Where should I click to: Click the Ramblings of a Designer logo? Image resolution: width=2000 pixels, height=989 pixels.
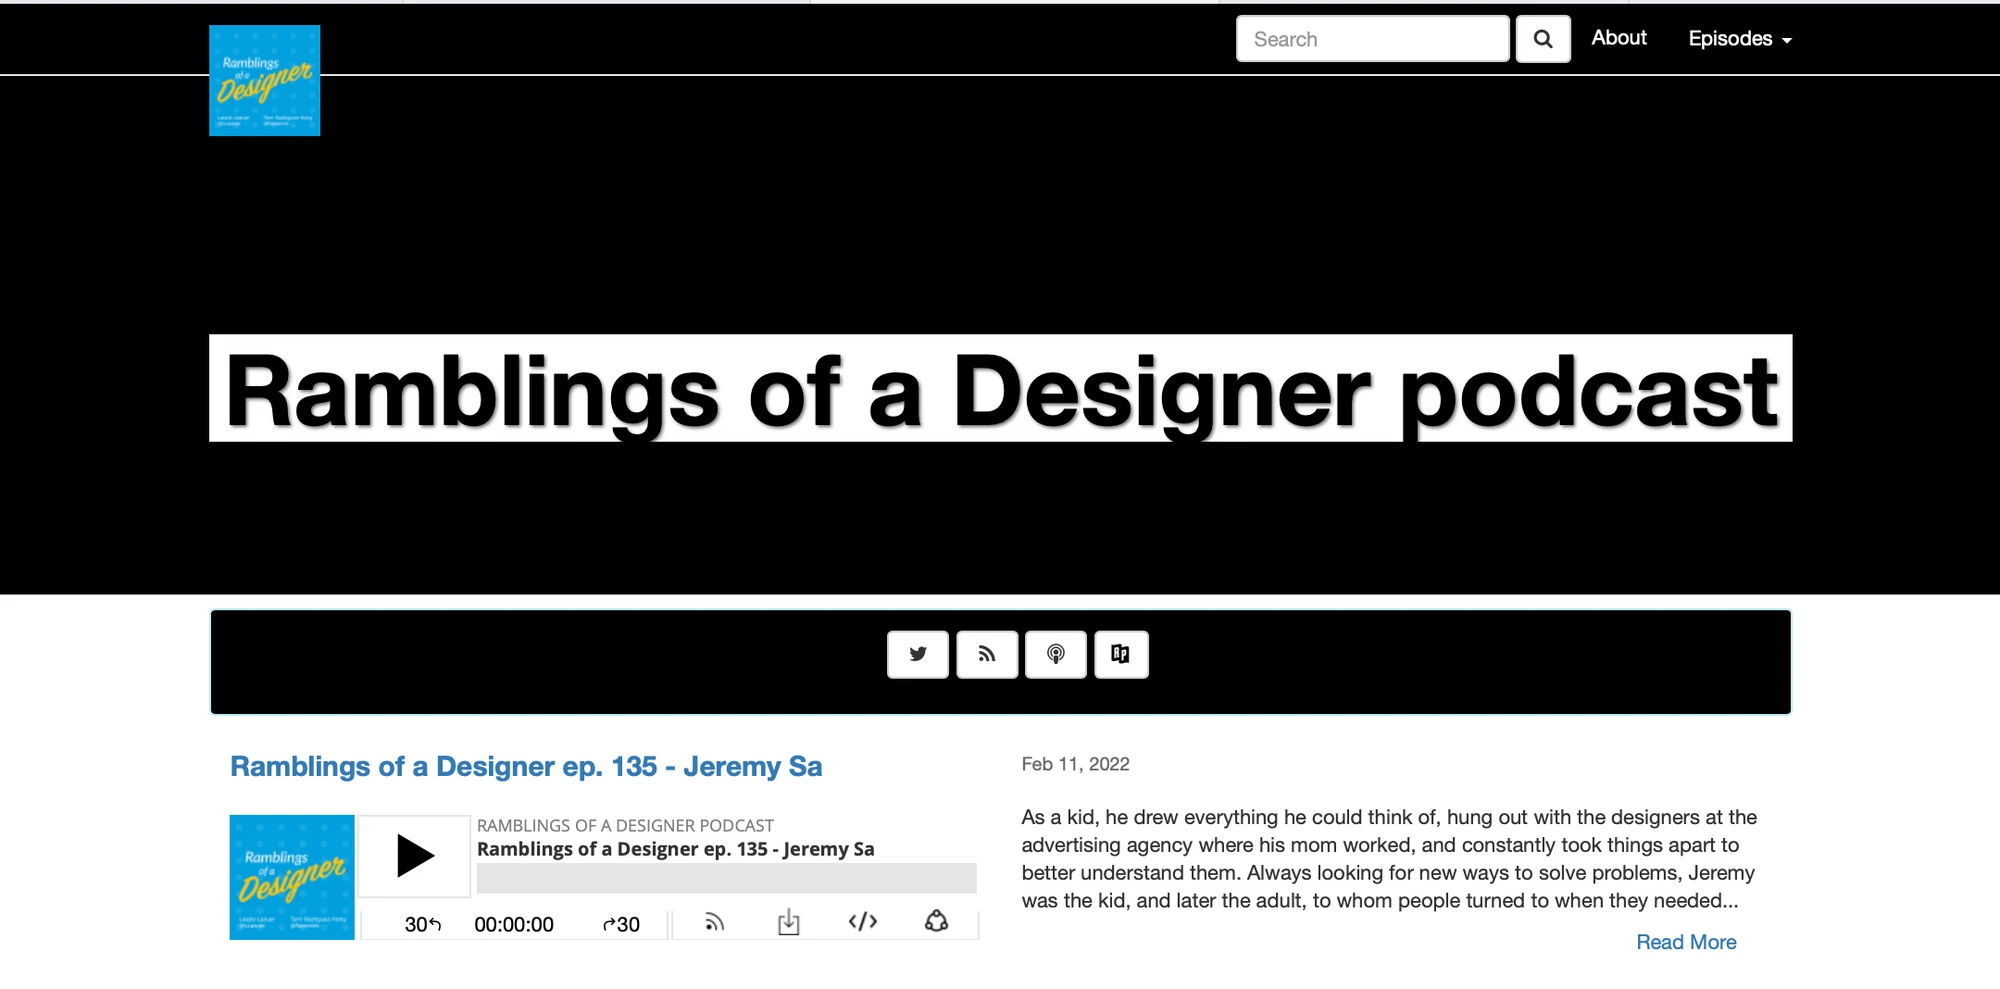(x=264, y=80)
